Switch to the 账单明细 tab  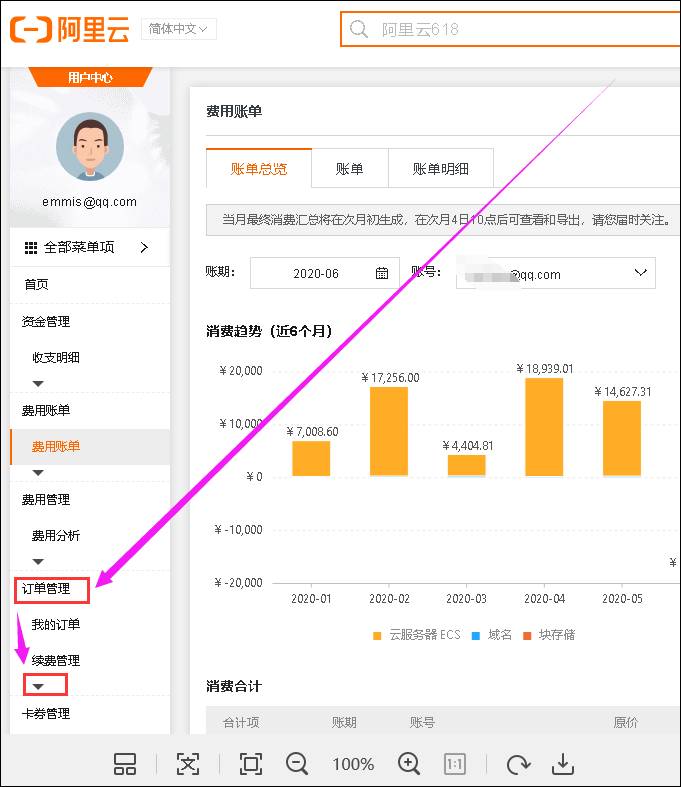tap(441, 169)
